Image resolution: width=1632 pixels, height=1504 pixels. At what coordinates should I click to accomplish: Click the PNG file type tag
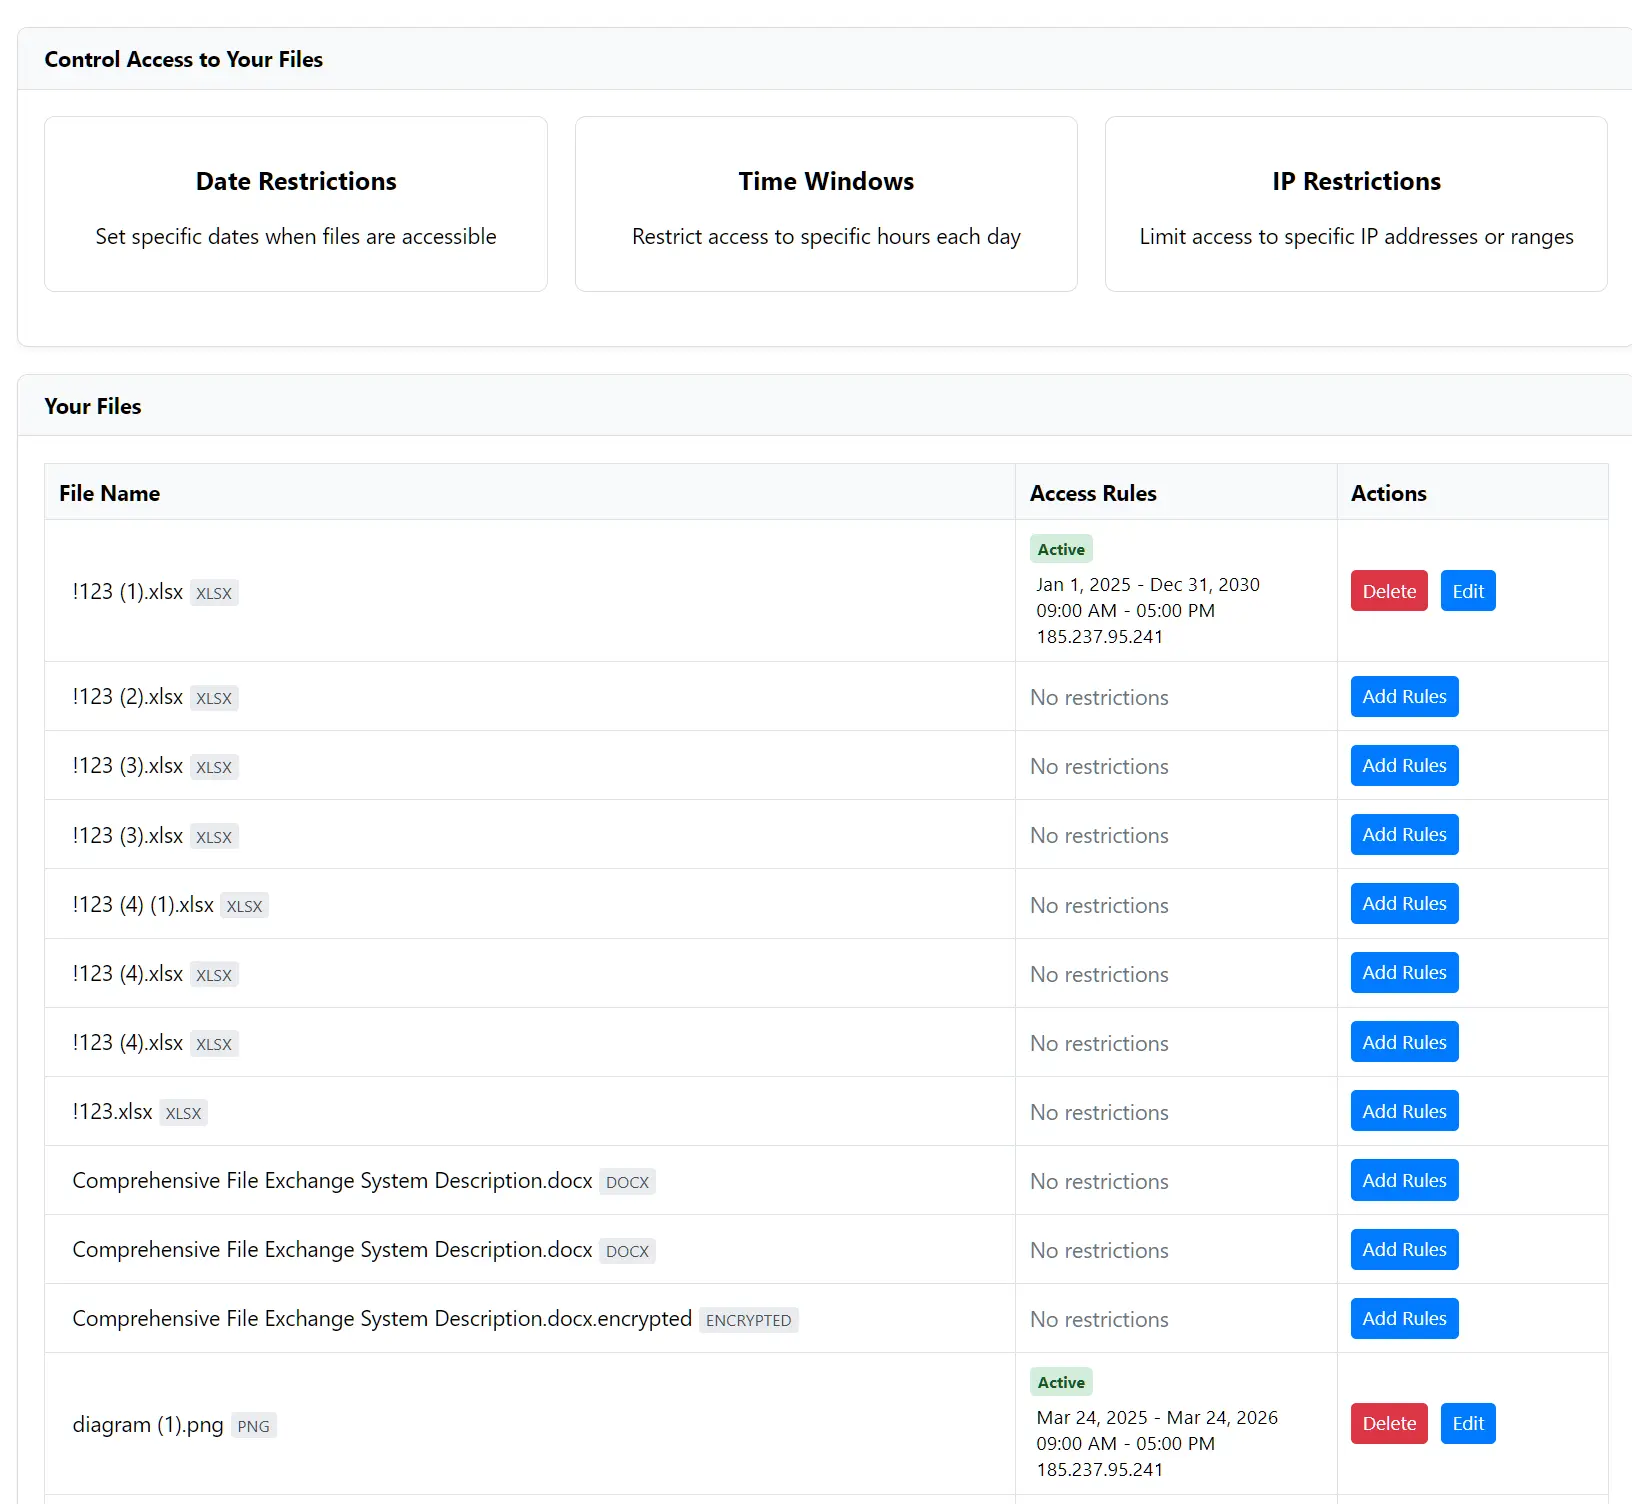click(x=253, y=1426)
